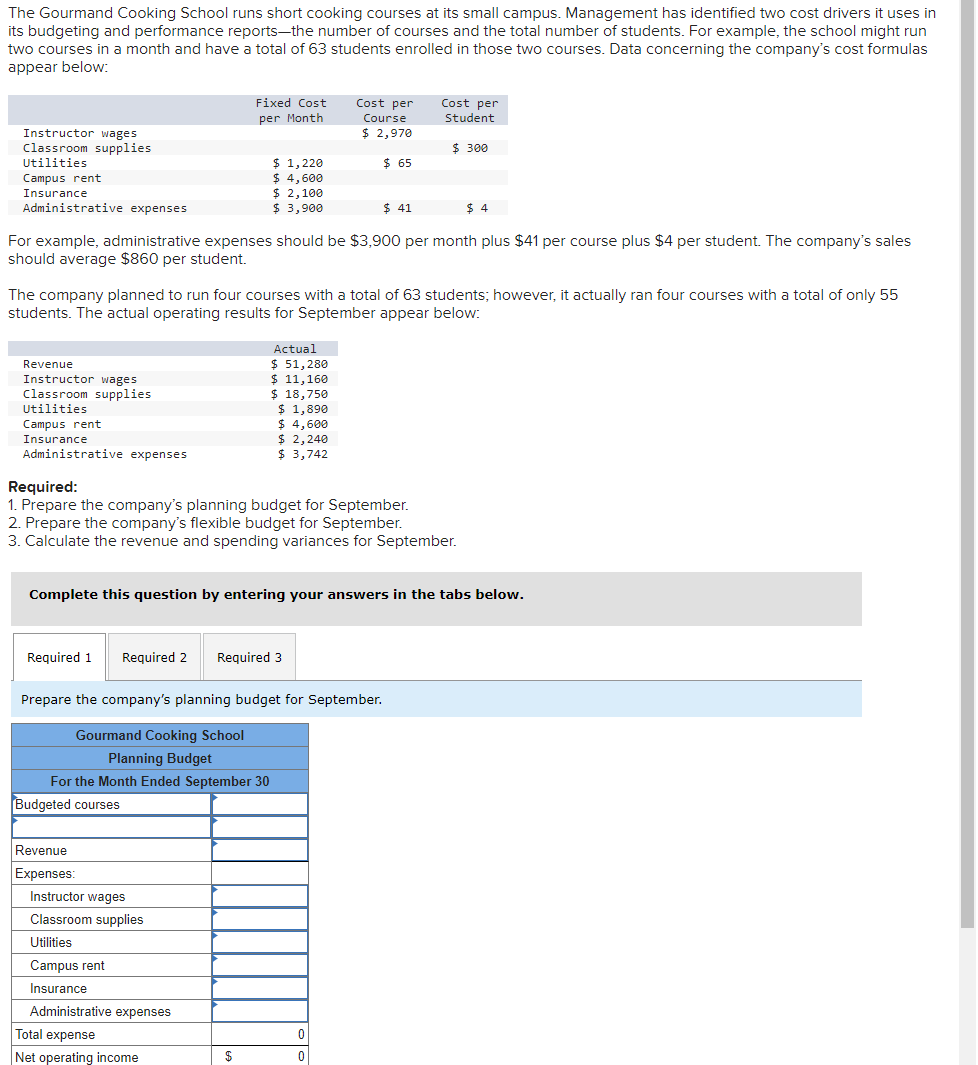Screen dimensions: 978x1065
Task: Select 'For the Month Ended September 30' heading
Action: [160, 782]
